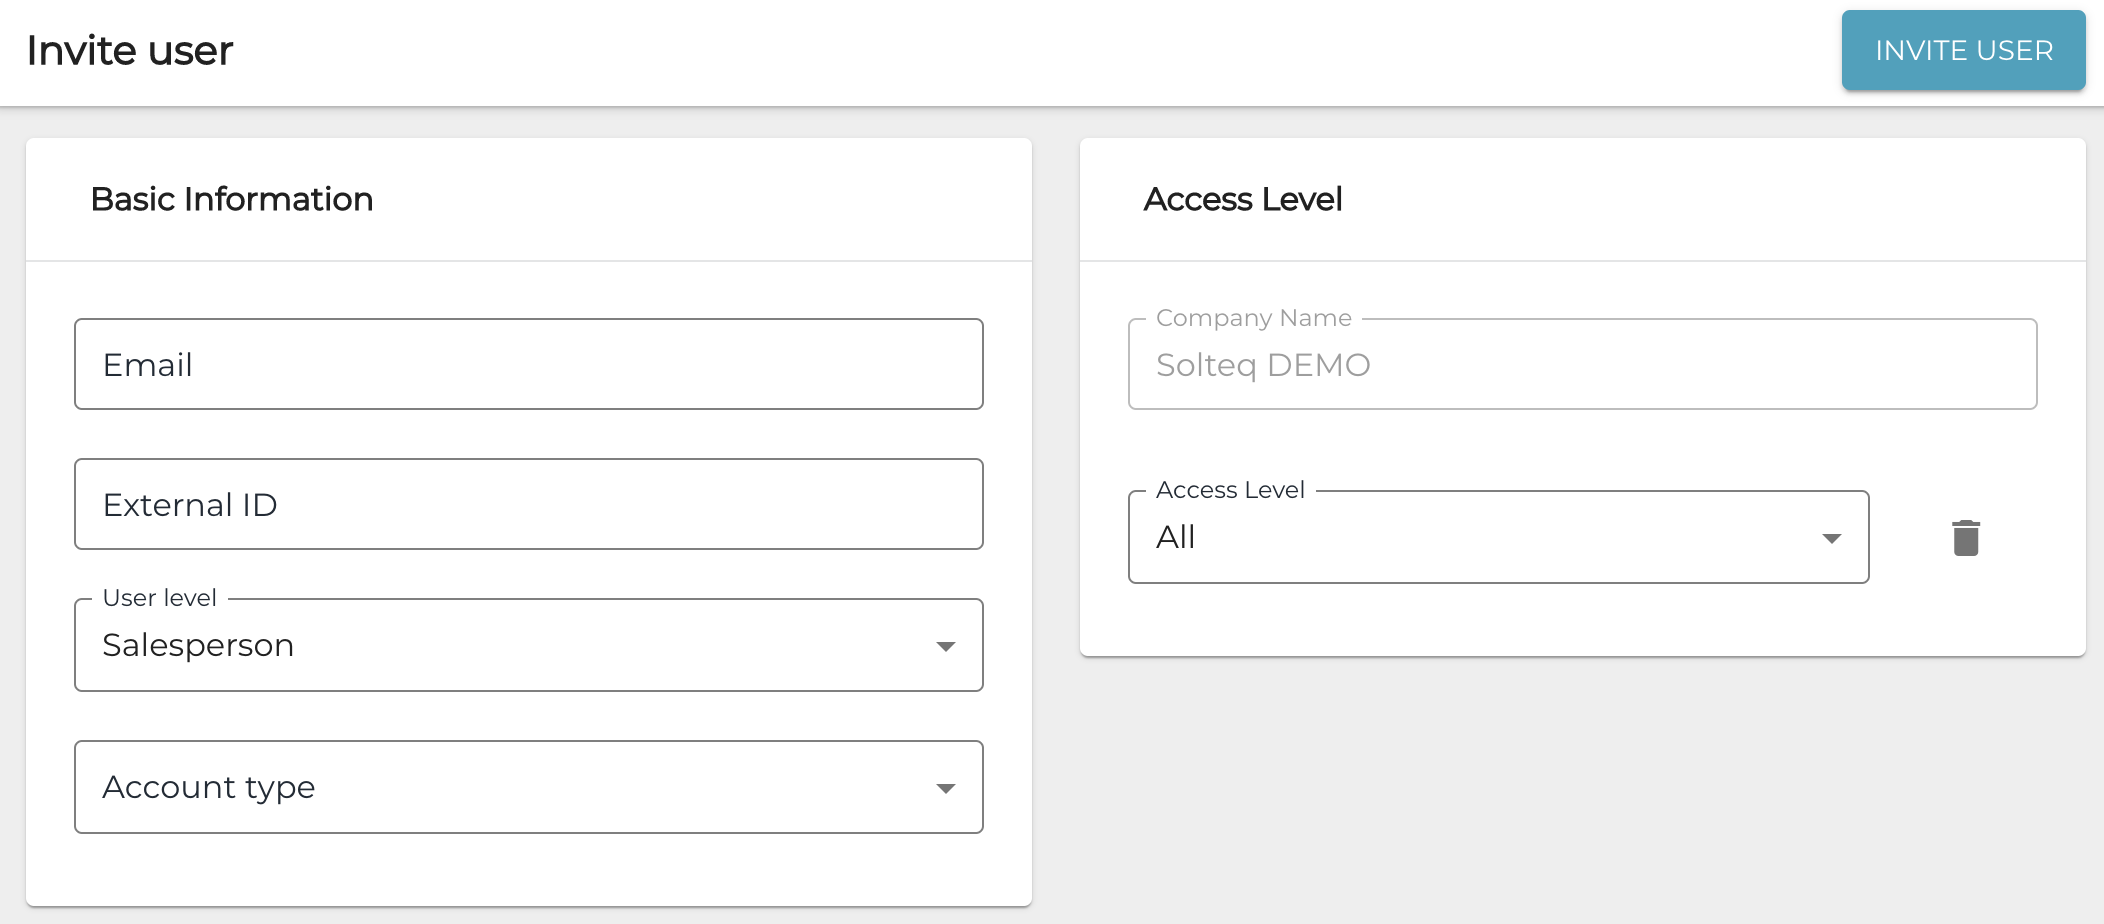Screen dimensions: 2104x924
Task: Click the Account type dropdown arrow
Action: [x=945, y=788]
